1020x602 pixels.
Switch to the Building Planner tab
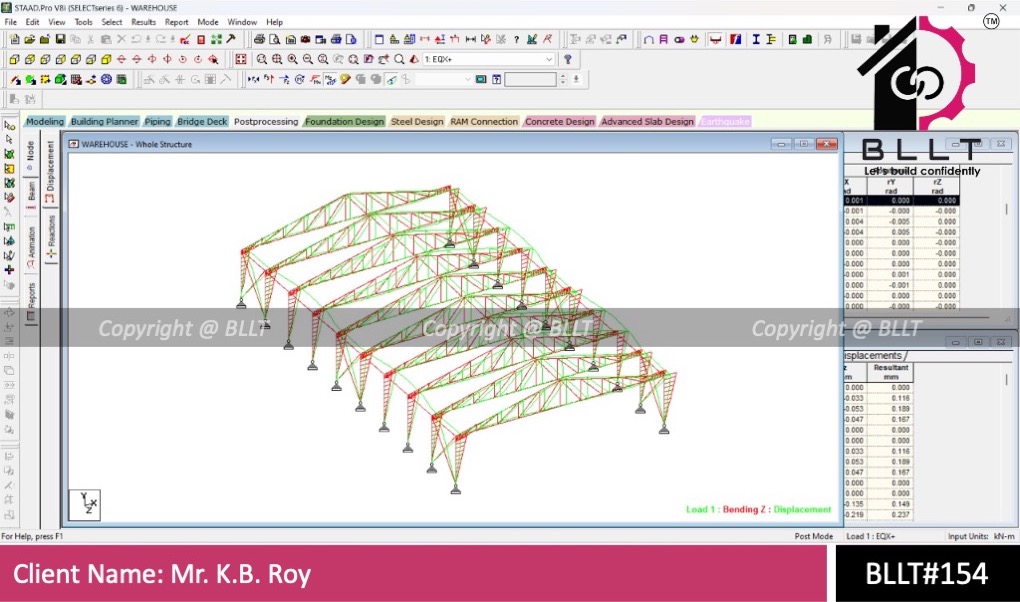(x=104, y=122)
